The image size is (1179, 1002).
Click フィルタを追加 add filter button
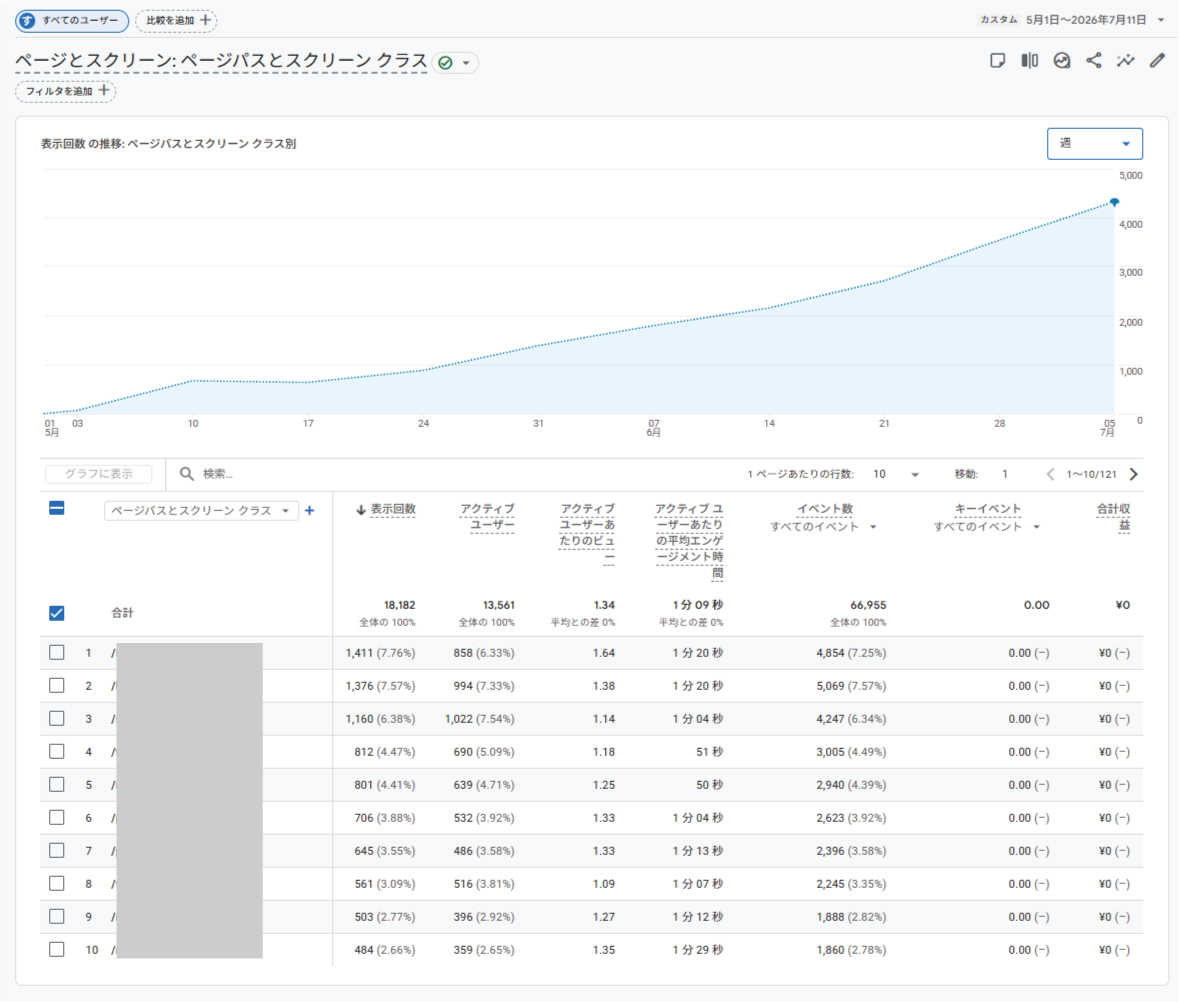pos(65,91)
